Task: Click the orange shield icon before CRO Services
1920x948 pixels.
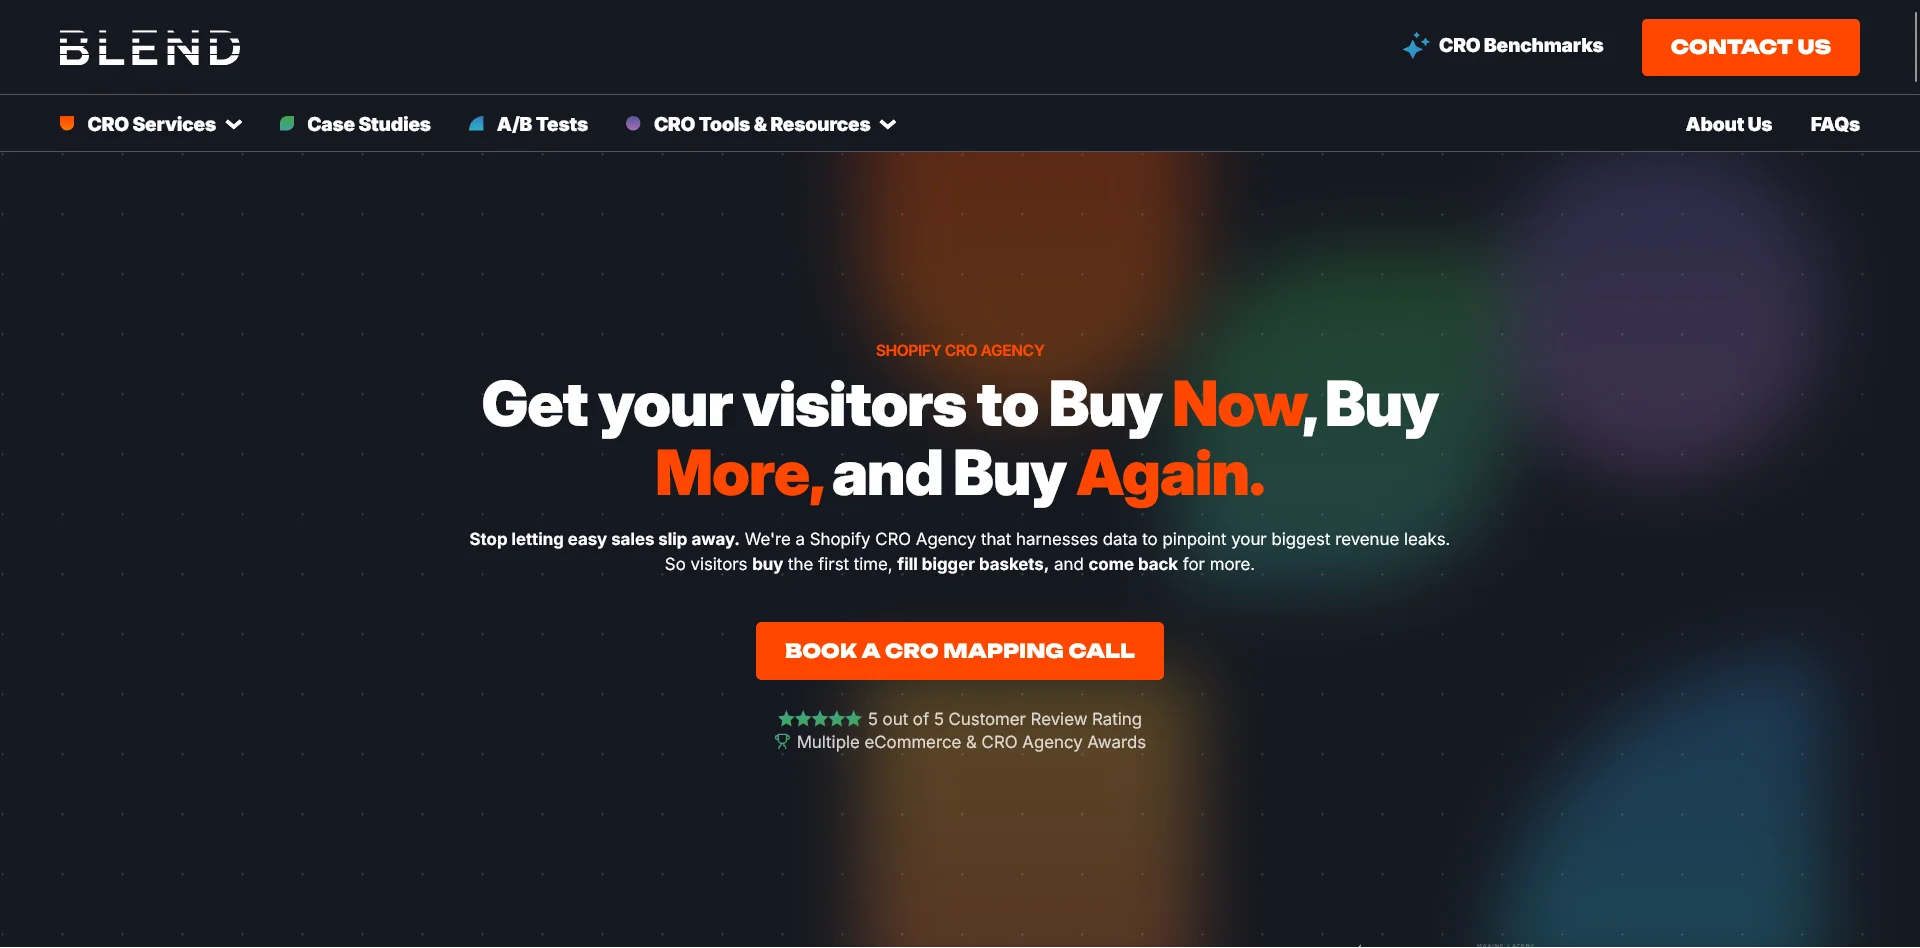Action: click(x=67, y=123)
